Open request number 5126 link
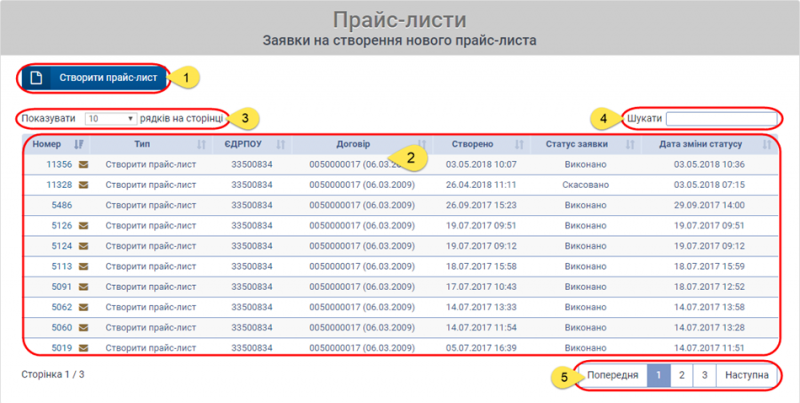The width and height of the screenshot is (800, 403). pos(62,225)
